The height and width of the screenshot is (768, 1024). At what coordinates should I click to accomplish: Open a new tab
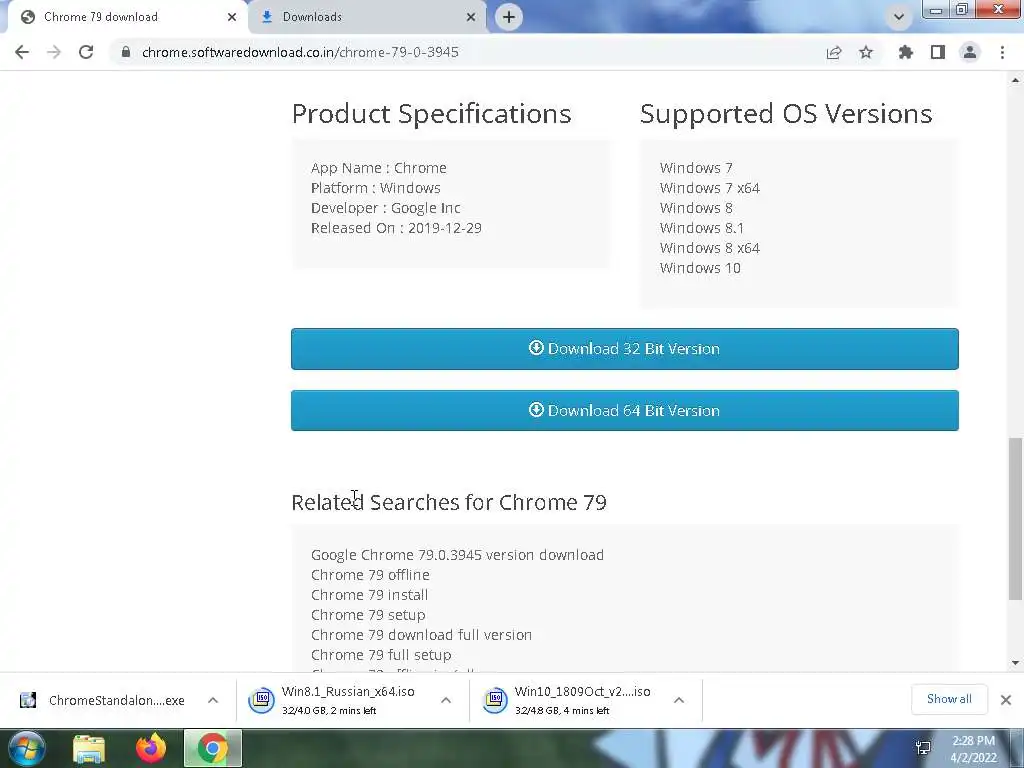(509, 17)
